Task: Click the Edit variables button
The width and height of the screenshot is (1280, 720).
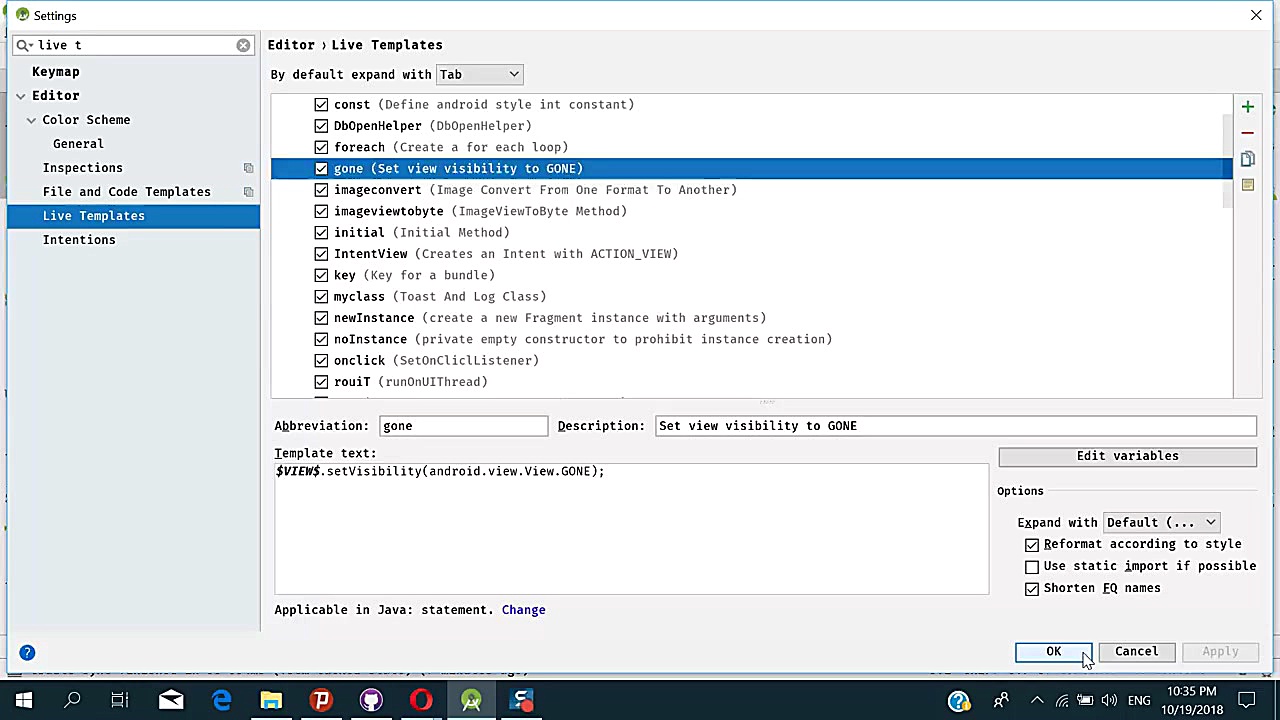Action: coord(1127,456)
